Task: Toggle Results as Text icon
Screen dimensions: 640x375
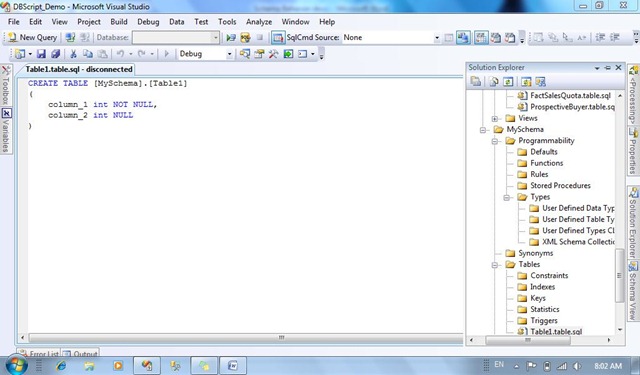Action: coord(496,38)
